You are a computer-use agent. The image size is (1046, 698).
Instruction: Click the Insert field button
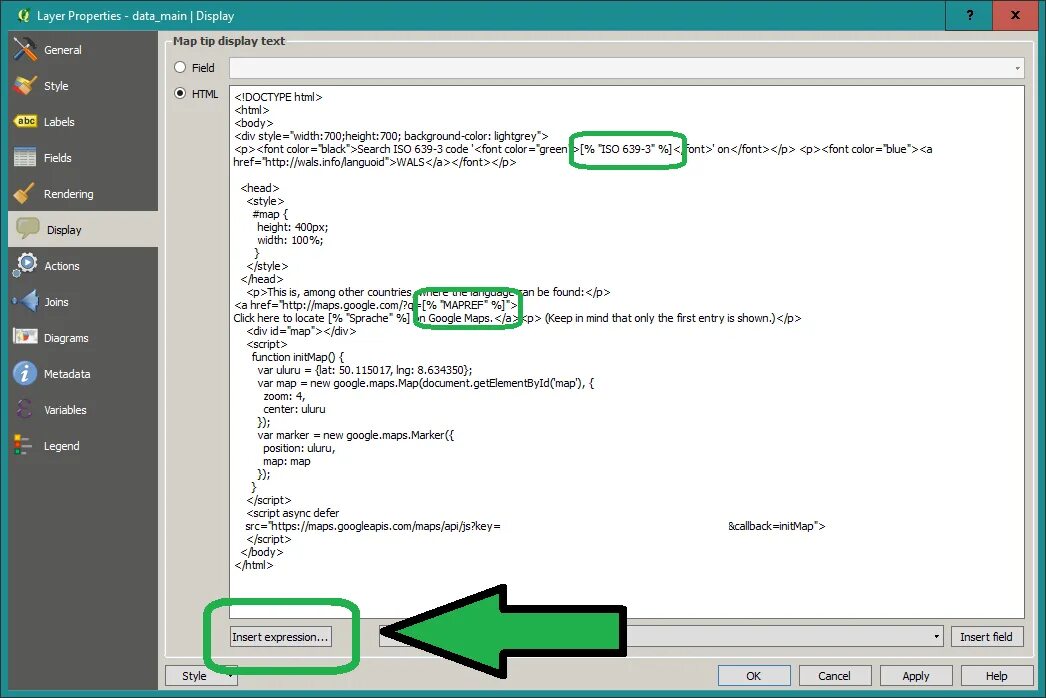(x=987, y=637)
